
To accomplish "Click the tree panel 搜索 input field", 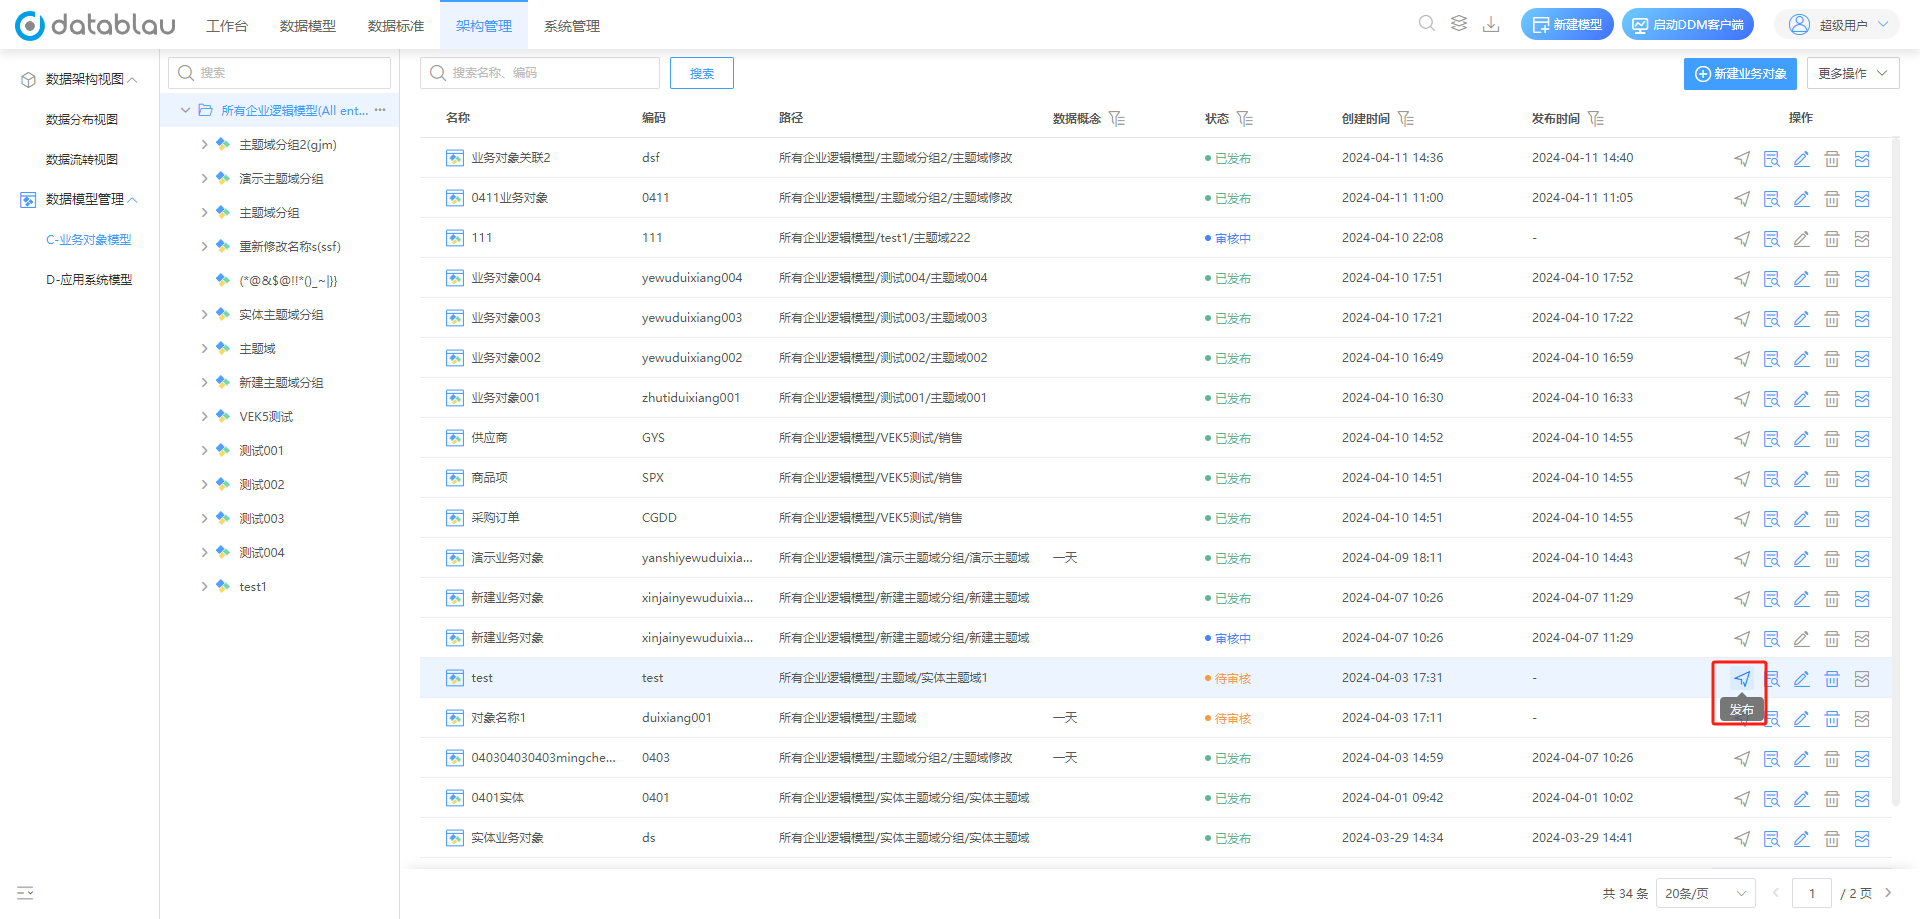I will click(280, 73).
